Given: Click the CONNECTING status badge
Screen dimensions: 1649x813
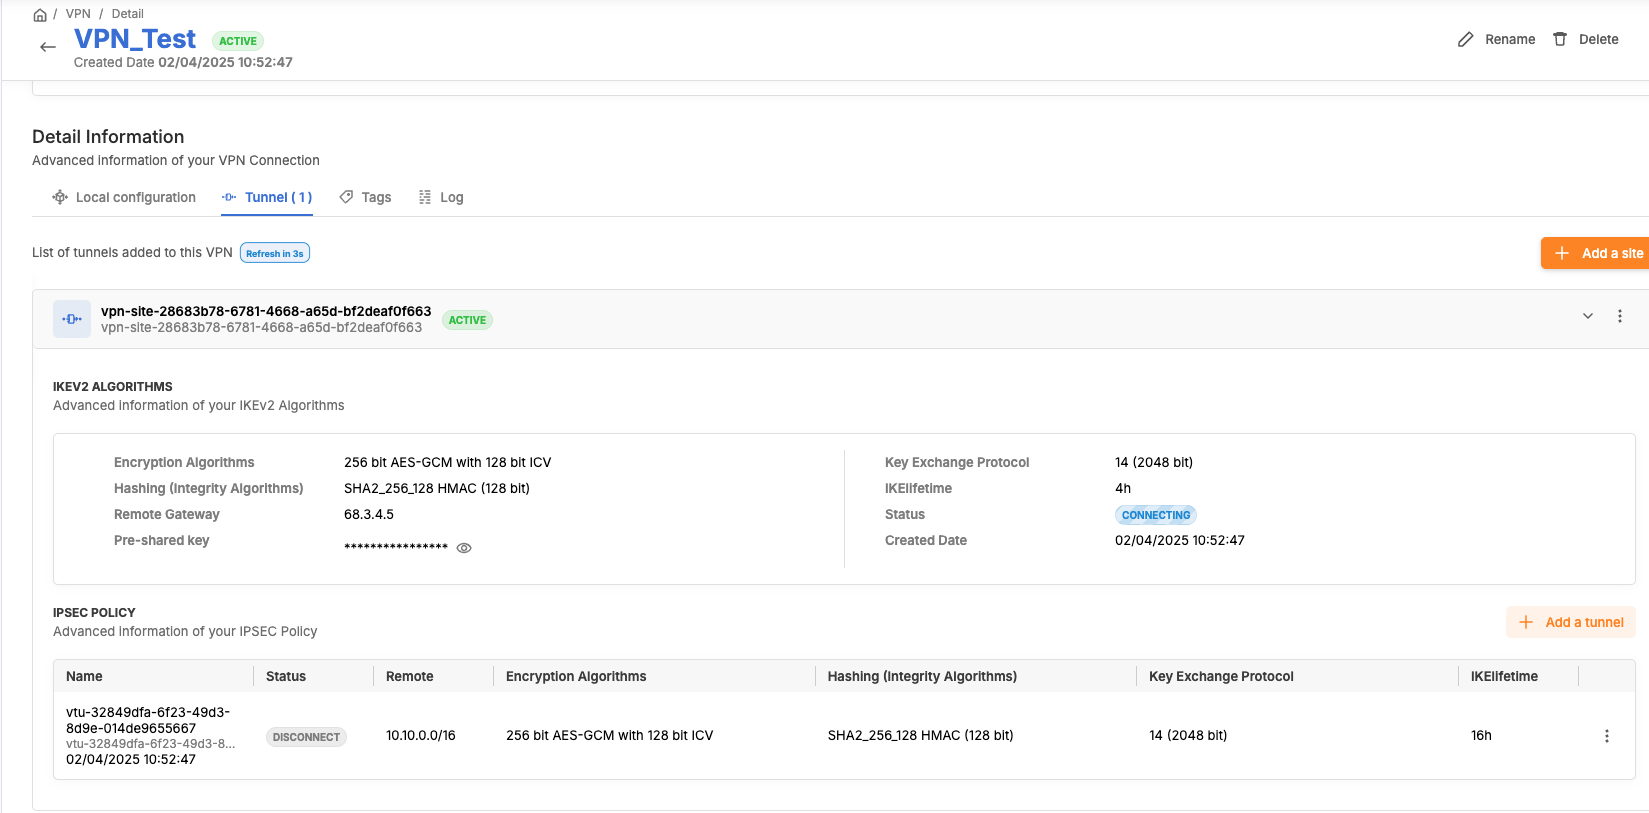Looking at the screenshot, I should pyautogui.click(x=1155, y=515).
